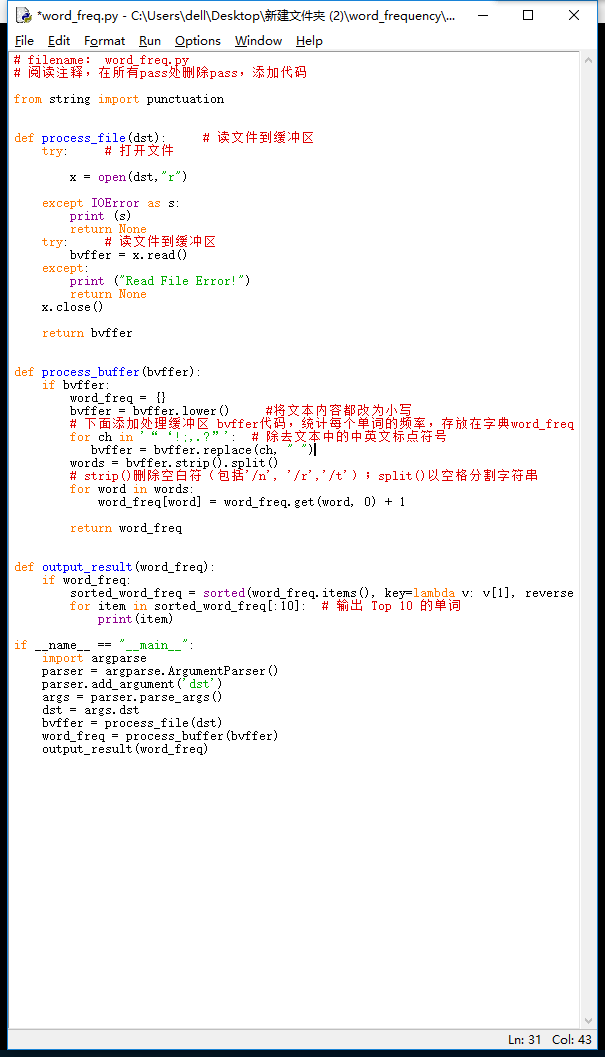Click the 'return bvffer' line
The height and width of the screenshot is (1057, 605).
[87, 333]
